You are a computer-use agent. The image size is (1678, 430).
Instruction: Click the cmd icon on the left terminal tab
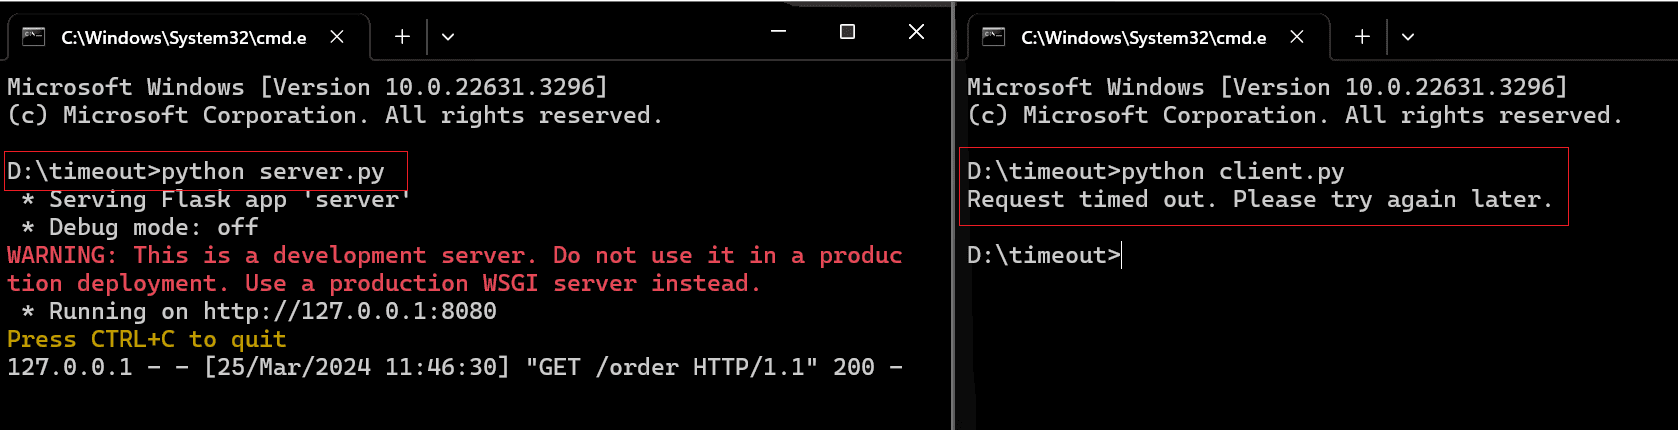pos(34,37)
